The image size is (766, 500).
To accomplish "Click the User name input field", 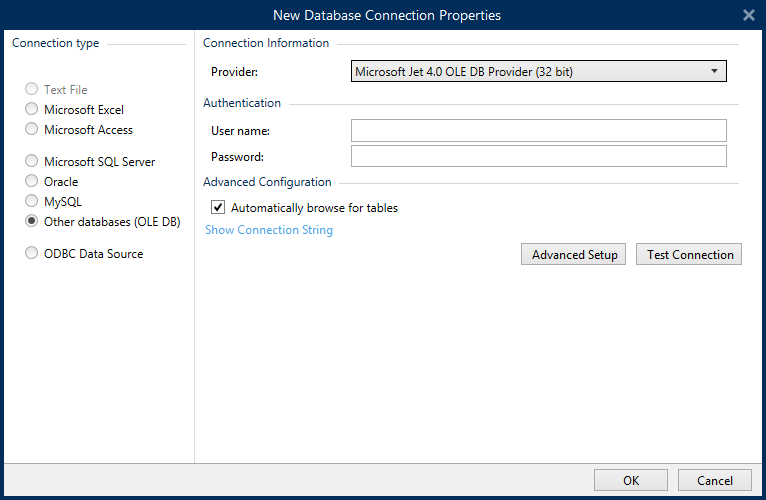I will (x=538, y=131).
